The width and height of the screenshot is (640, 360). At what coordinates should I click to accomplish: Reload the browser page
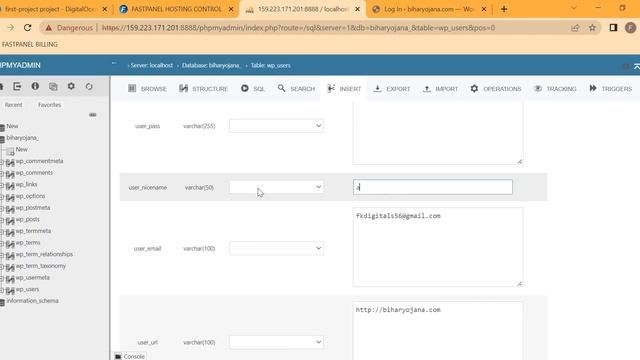click(27, 28)
